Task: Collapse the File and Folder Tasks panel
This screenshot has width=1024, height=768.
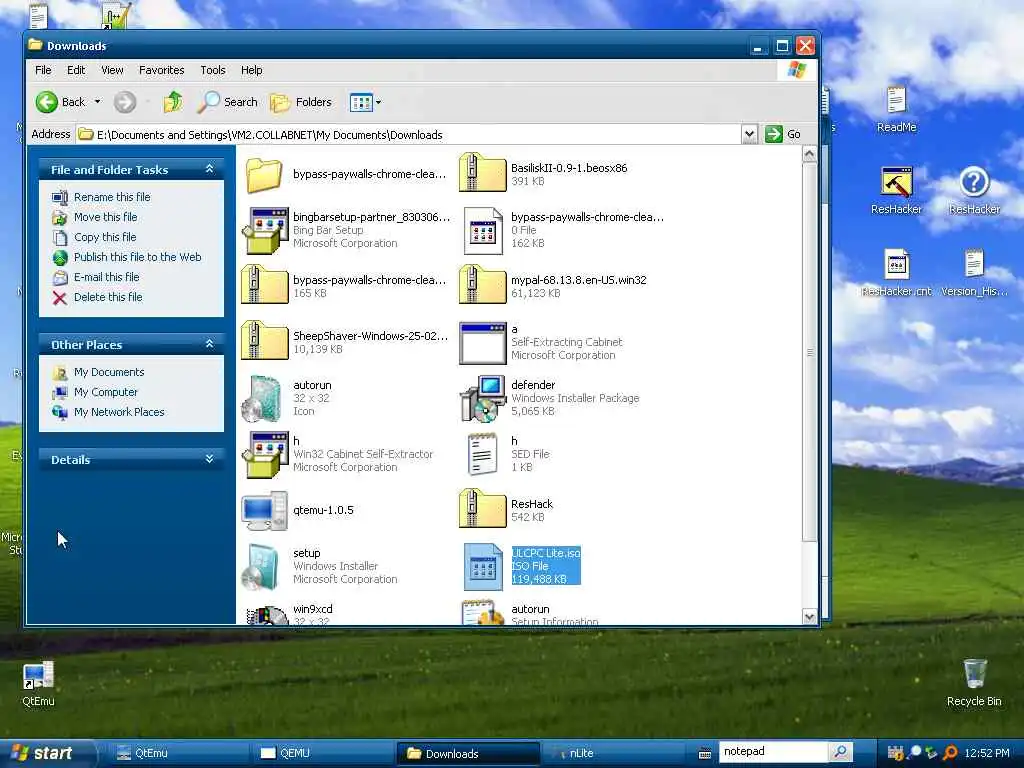Action: (210, 169)
